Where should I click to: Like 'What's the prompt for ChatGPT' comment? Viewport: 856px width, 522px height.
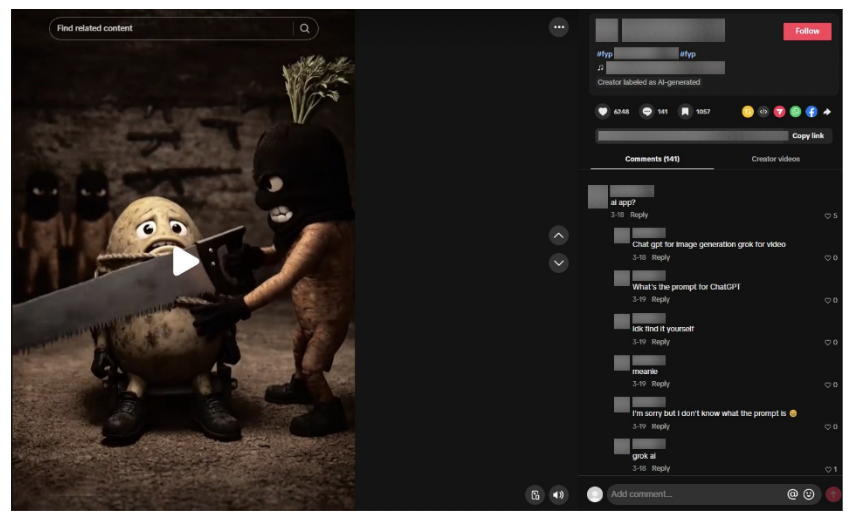[x=830, y=301]
